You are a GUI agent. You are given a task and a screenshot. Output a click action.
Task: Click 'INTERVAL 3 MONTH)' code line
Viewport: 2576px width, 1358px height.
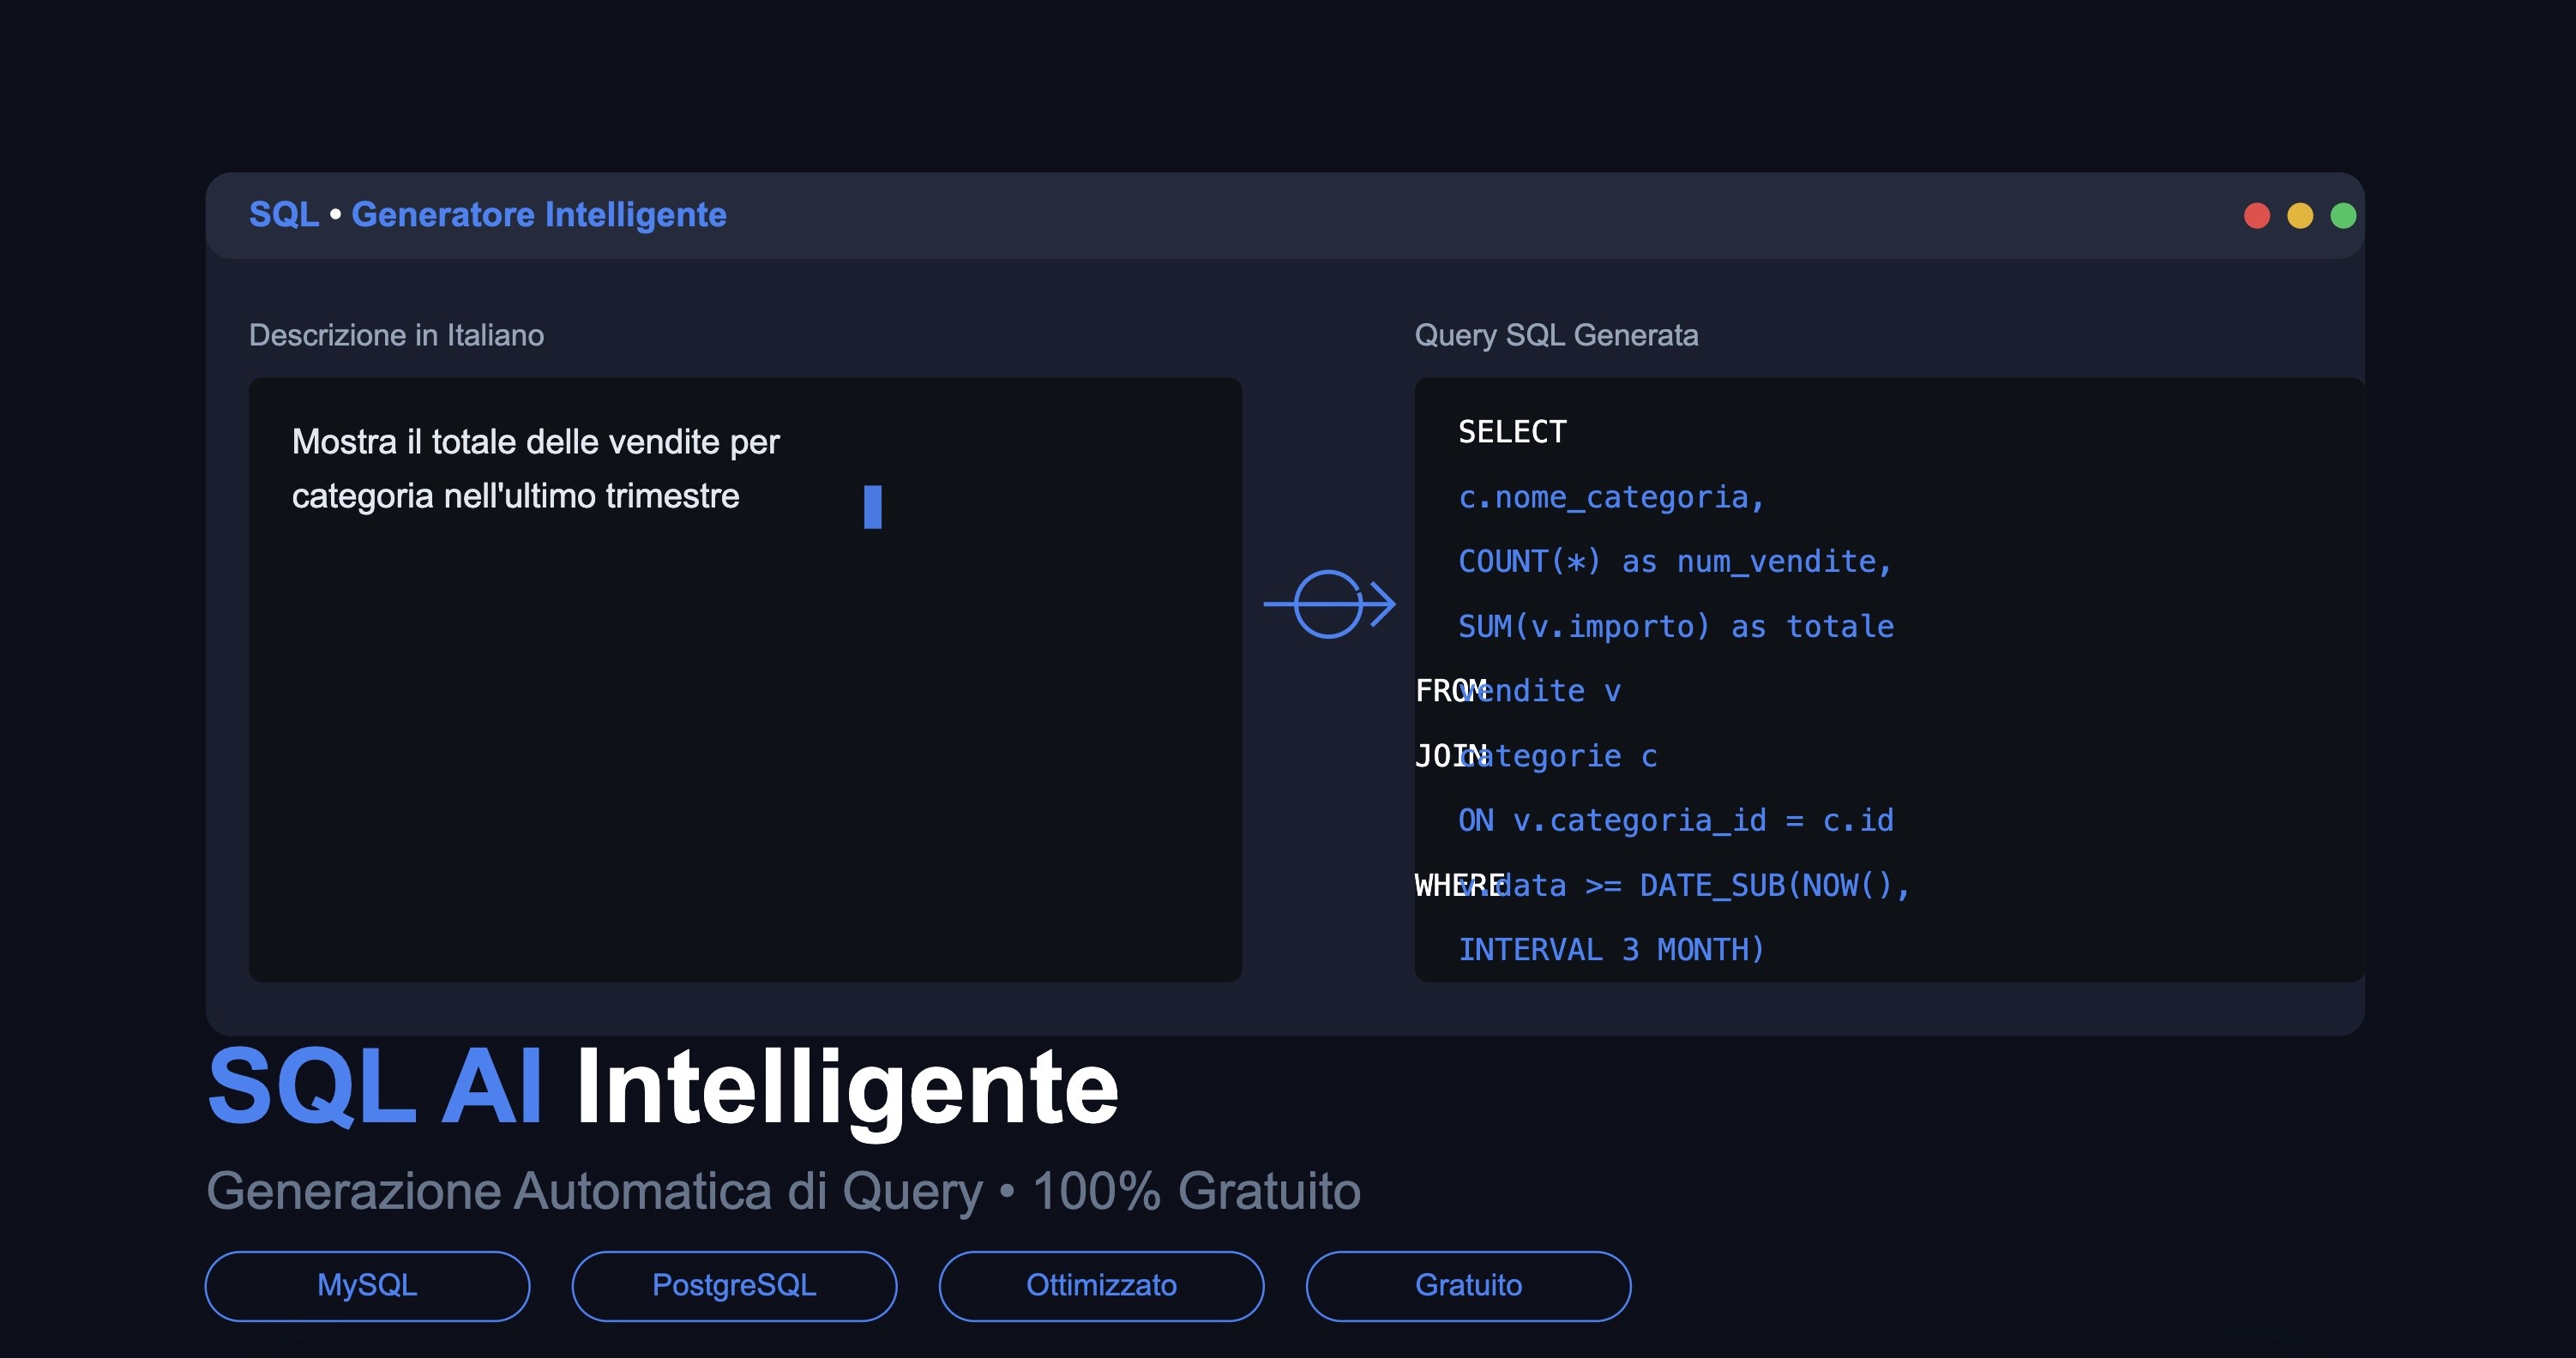point(1611,950)
